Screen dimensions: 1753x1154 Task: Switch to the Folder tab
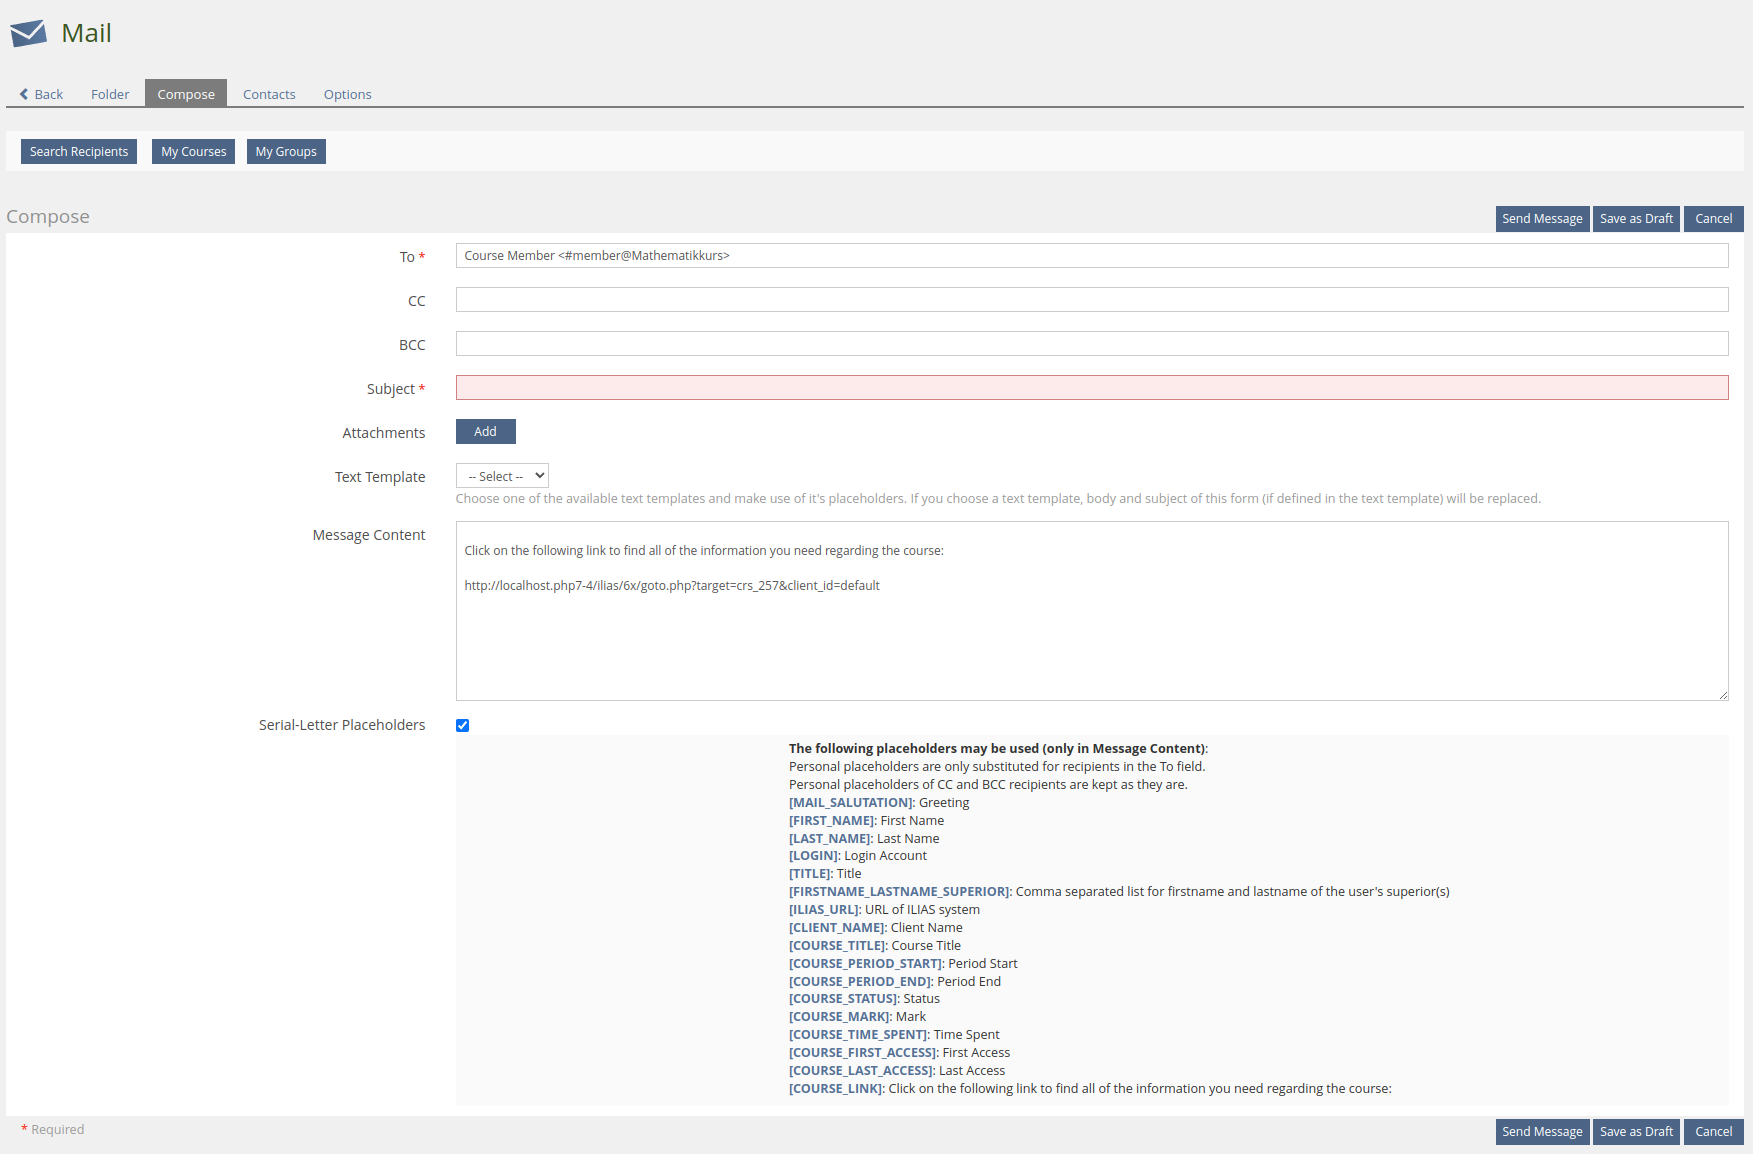tap(110, 94)
